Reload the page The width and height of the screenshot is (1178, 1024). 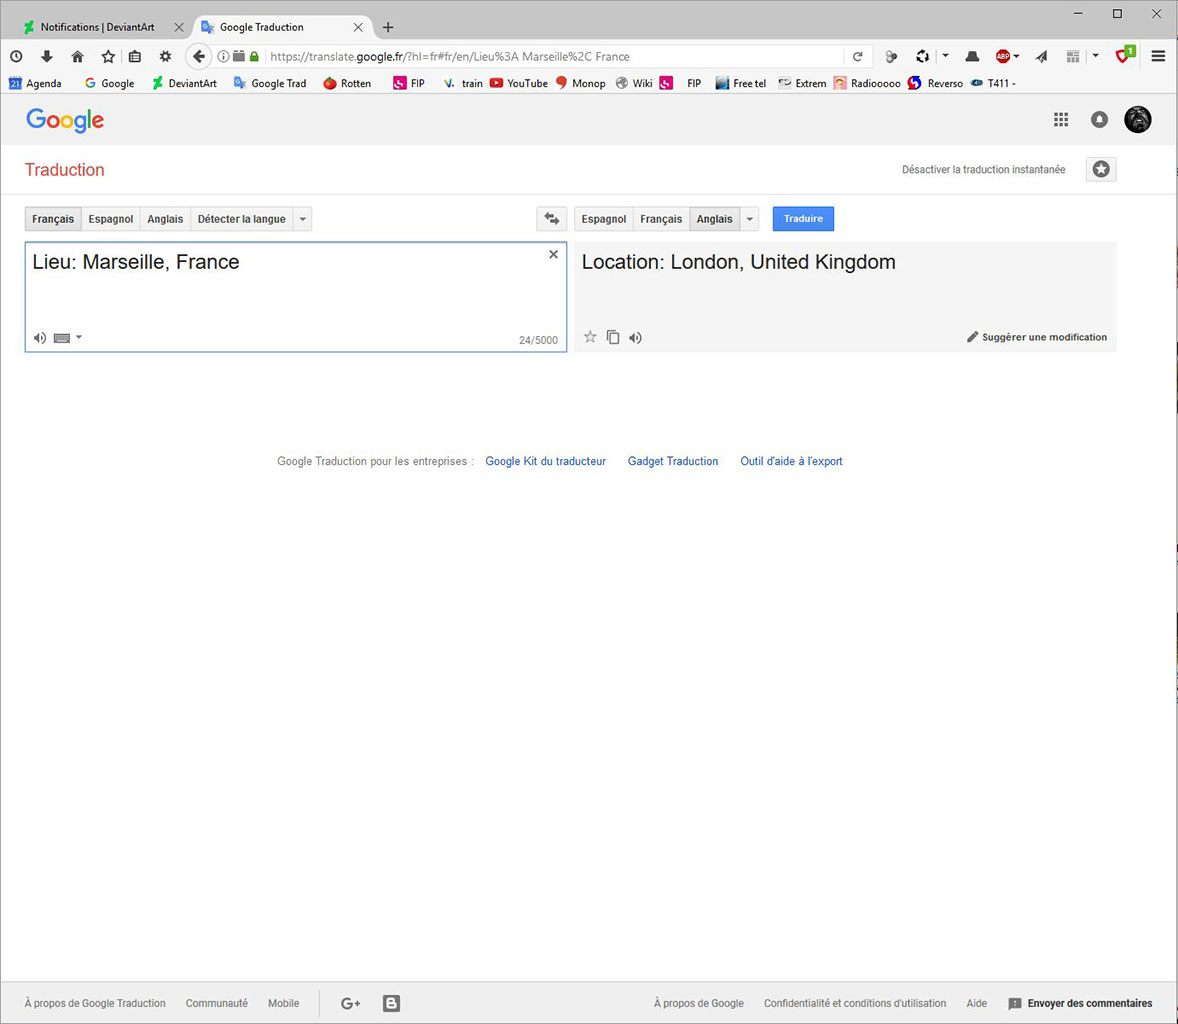pyautogui.click(x=857, y=56)
